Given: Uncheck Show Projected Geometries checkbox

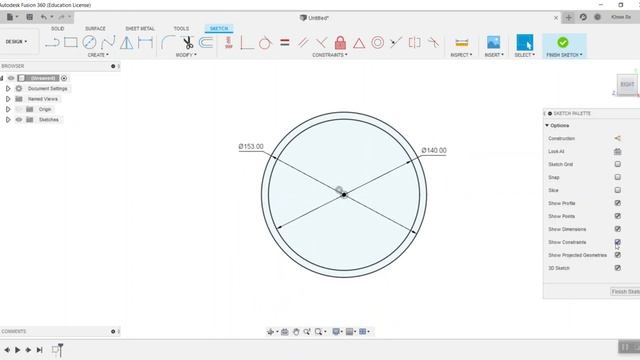Looking at the screenshot, I should 618,255.
